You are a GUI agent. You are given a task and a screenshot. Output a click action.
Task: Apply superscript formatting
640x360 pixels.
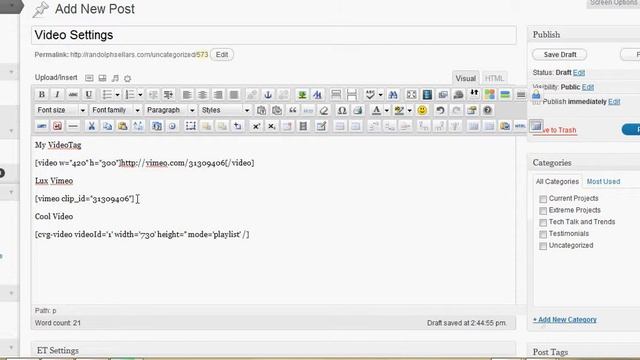click(256, 126)
